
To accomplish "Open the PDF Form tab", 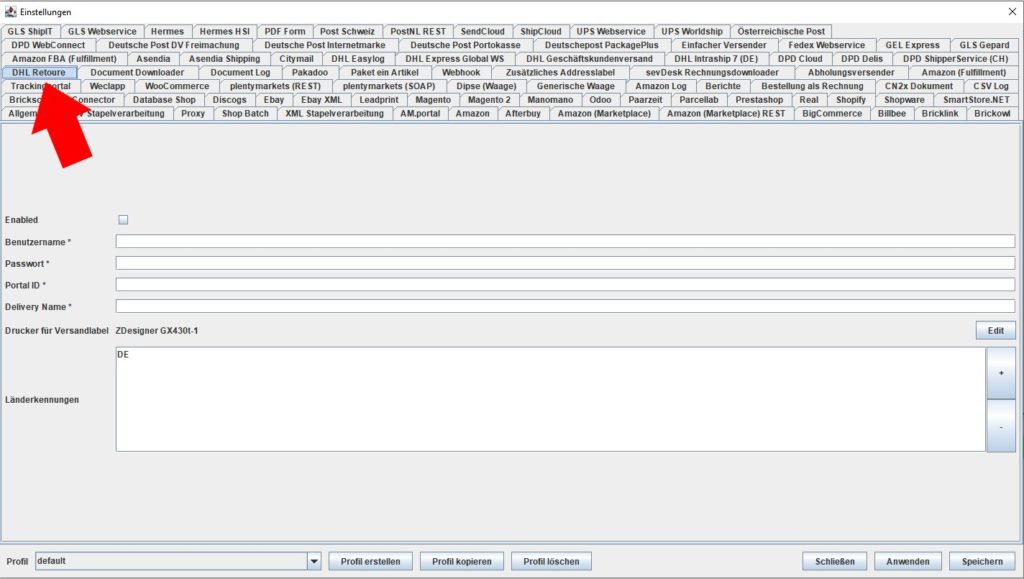I will 285,31.
